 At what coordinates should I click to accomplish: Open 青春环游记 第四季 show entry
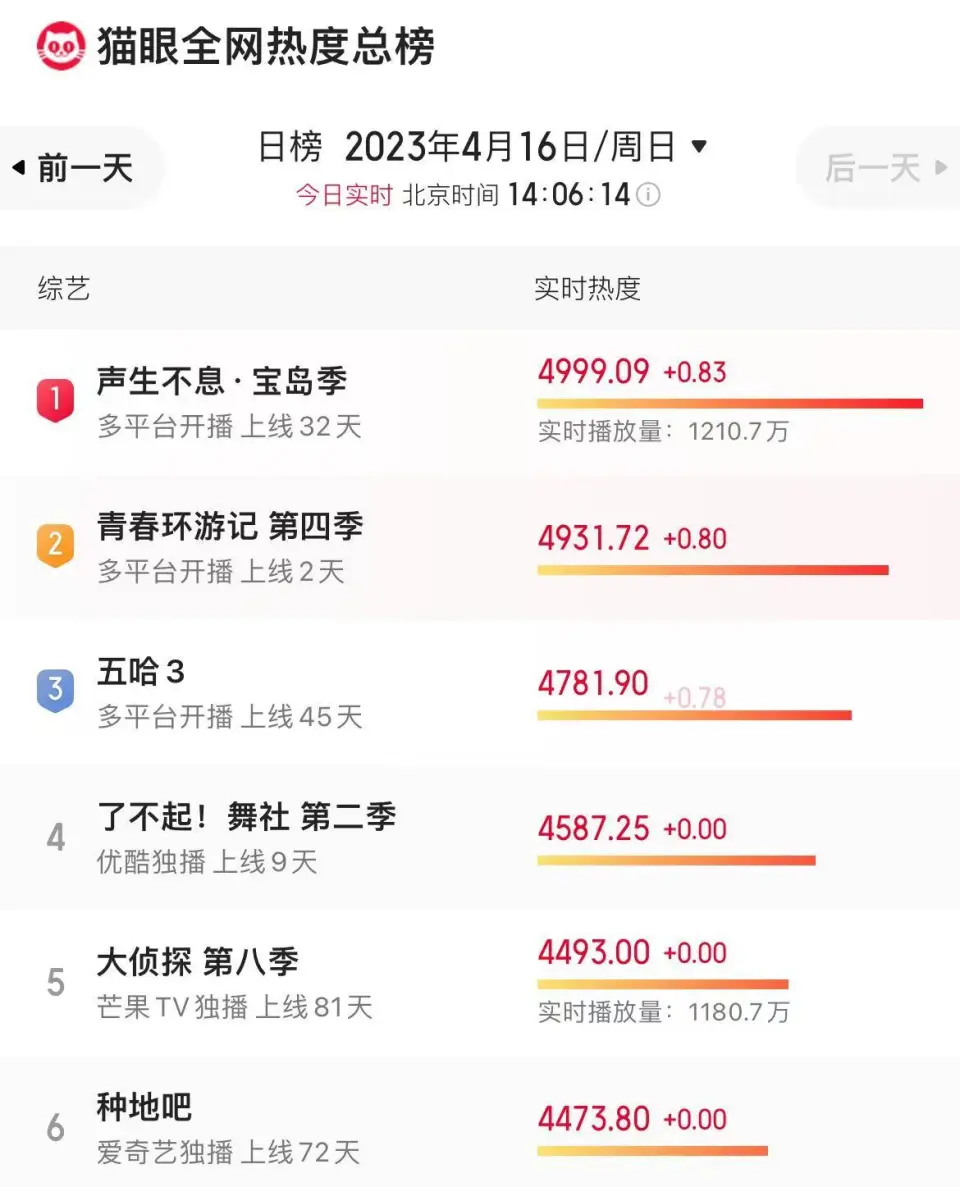click(x=230, y=526)
